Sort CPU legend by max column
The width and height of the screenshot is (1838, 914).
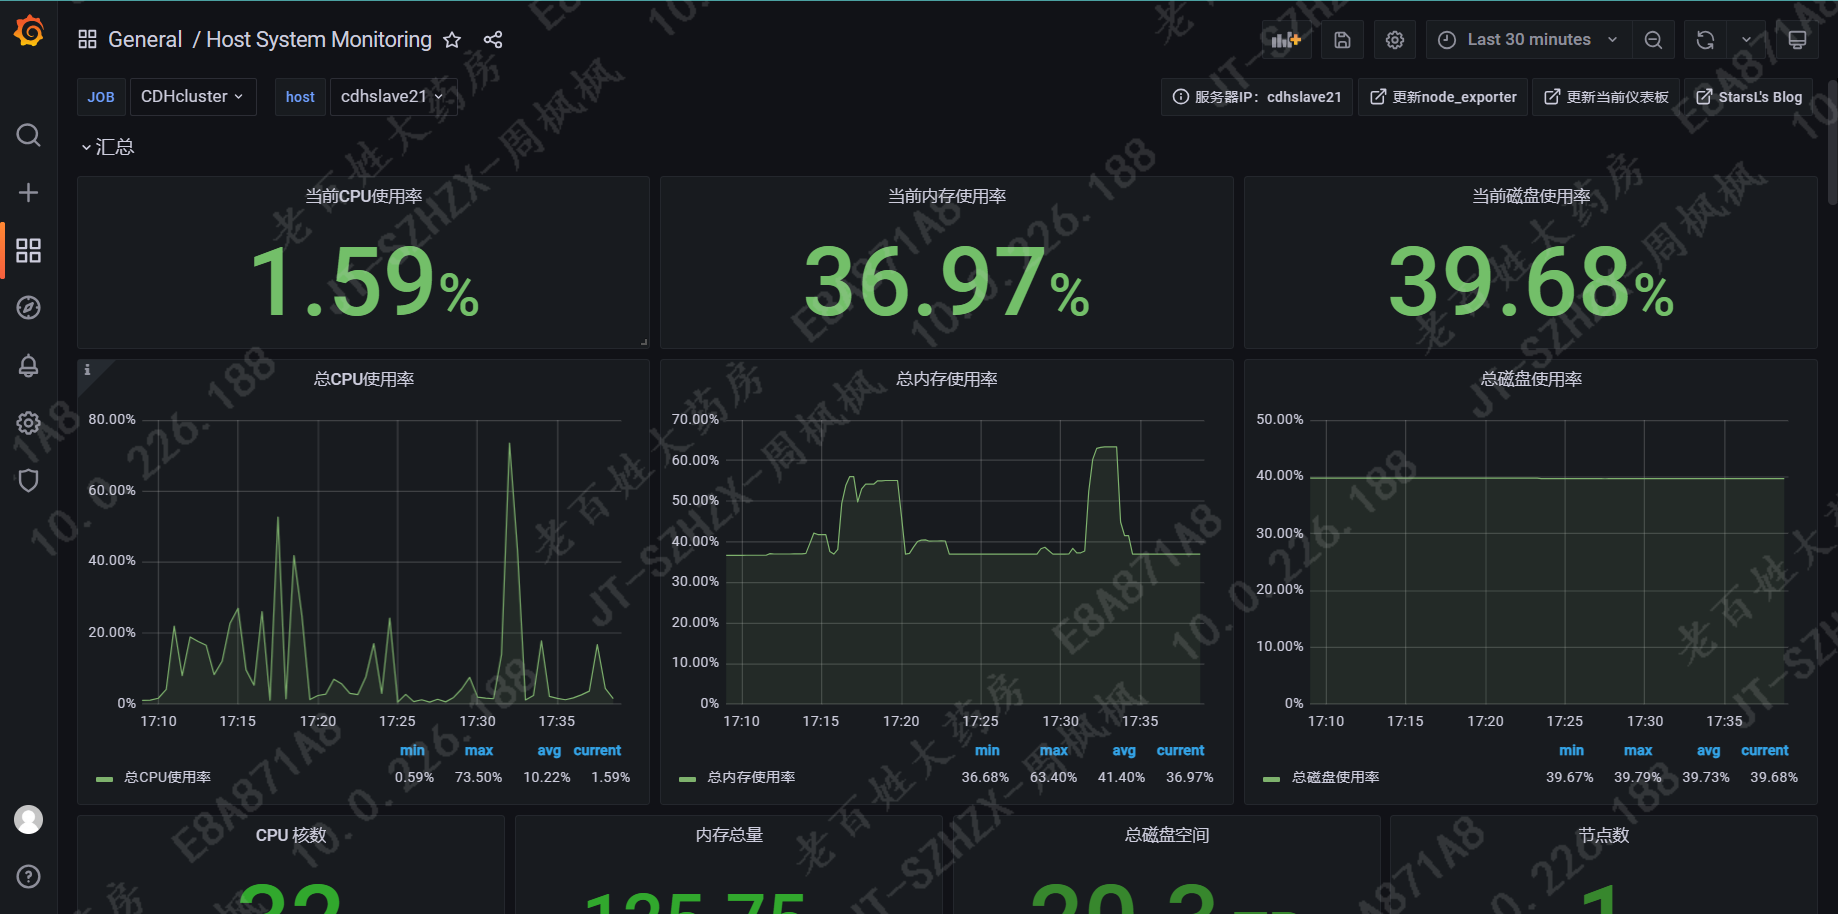point(479,750)
